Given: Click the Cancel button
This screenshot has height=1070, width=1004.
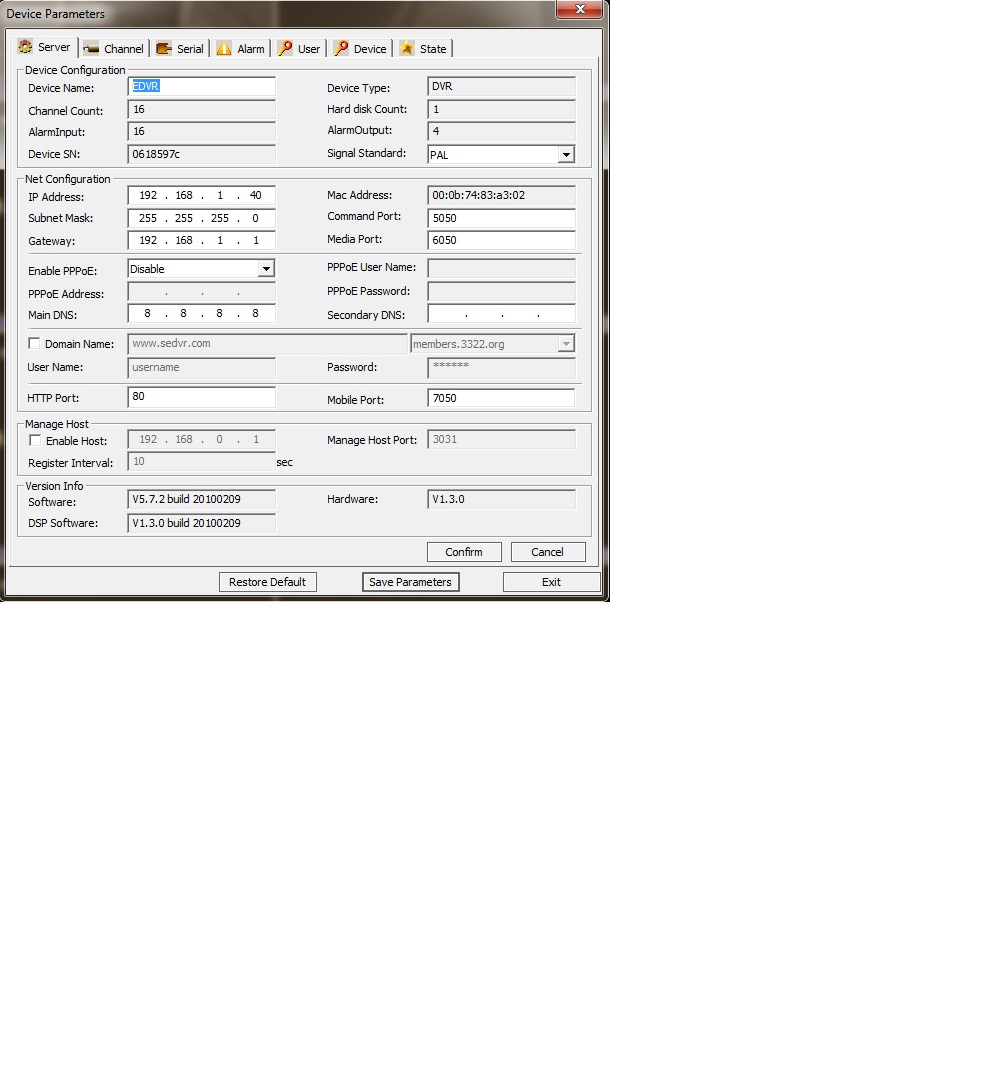Looking at the screenshot, I should pyautogui.click(x=547, y=552).
